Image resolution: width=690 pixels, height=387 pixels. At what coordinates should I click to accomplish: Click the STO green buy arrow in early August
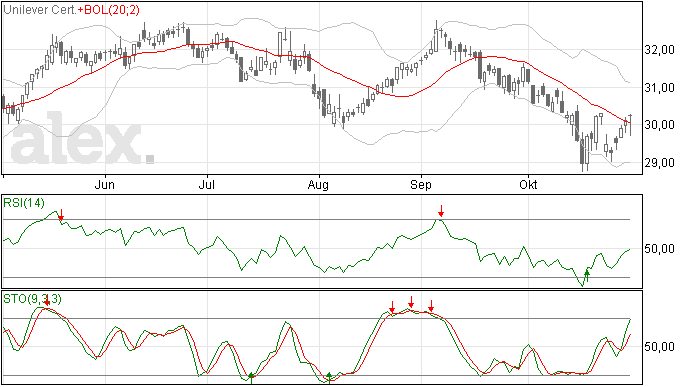coord(329,378)
